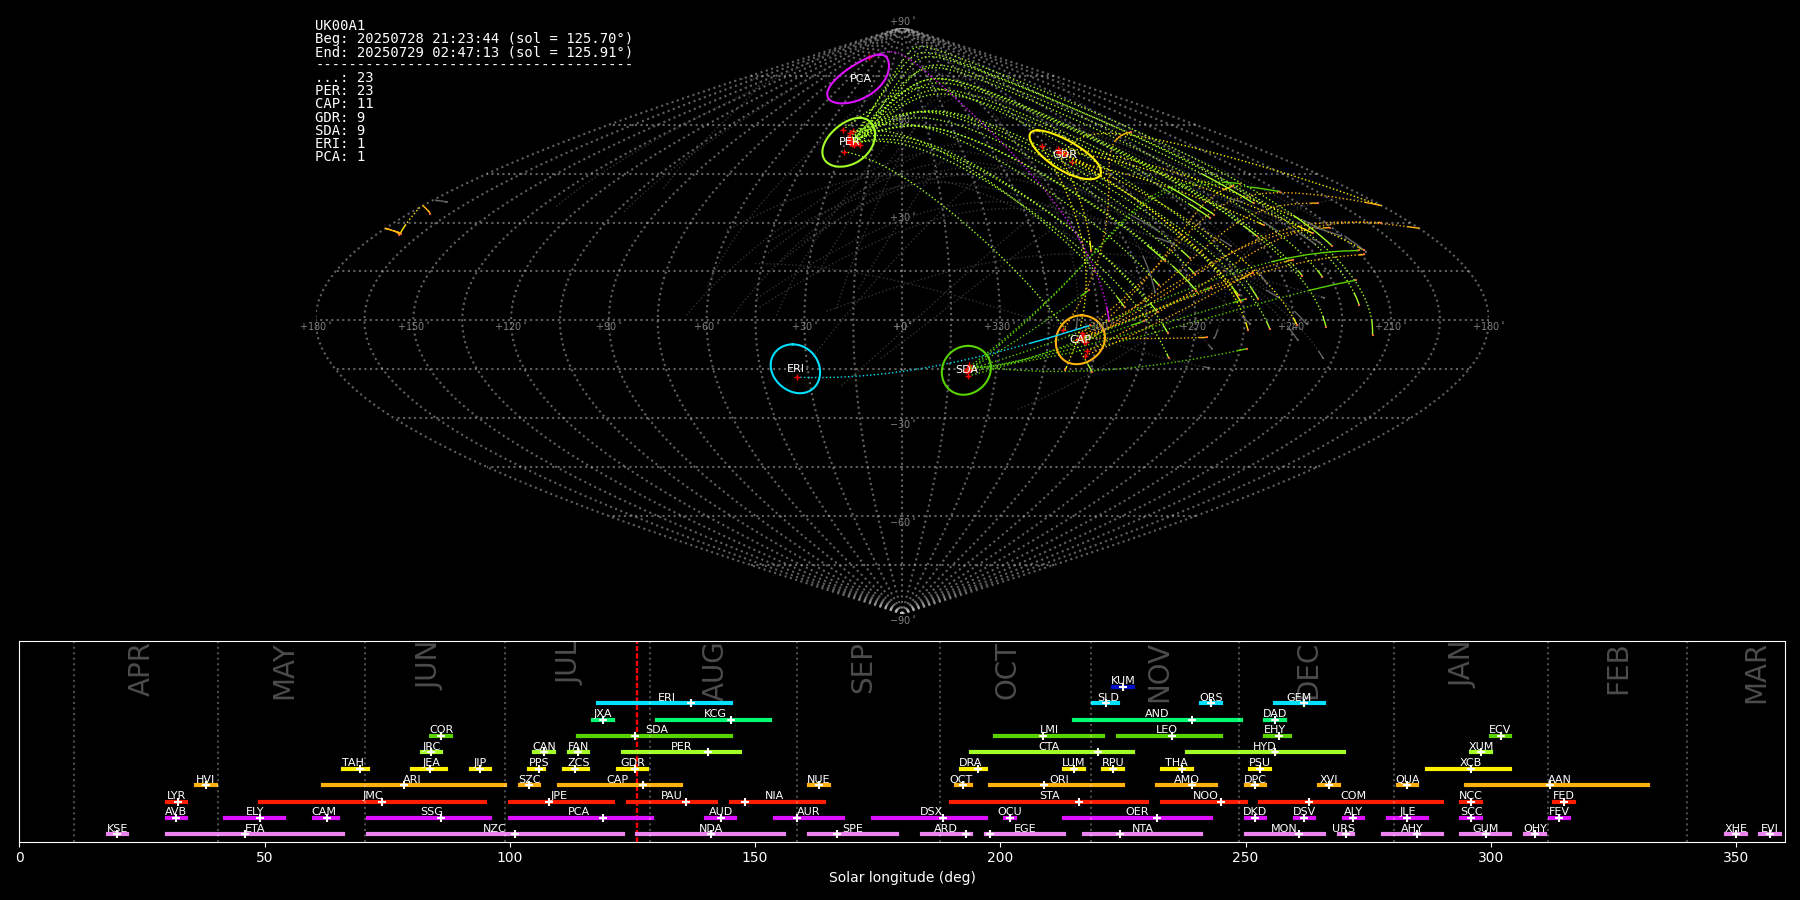
Task: Click the EVI shower label in the timeline
Action: [1769, 829]
